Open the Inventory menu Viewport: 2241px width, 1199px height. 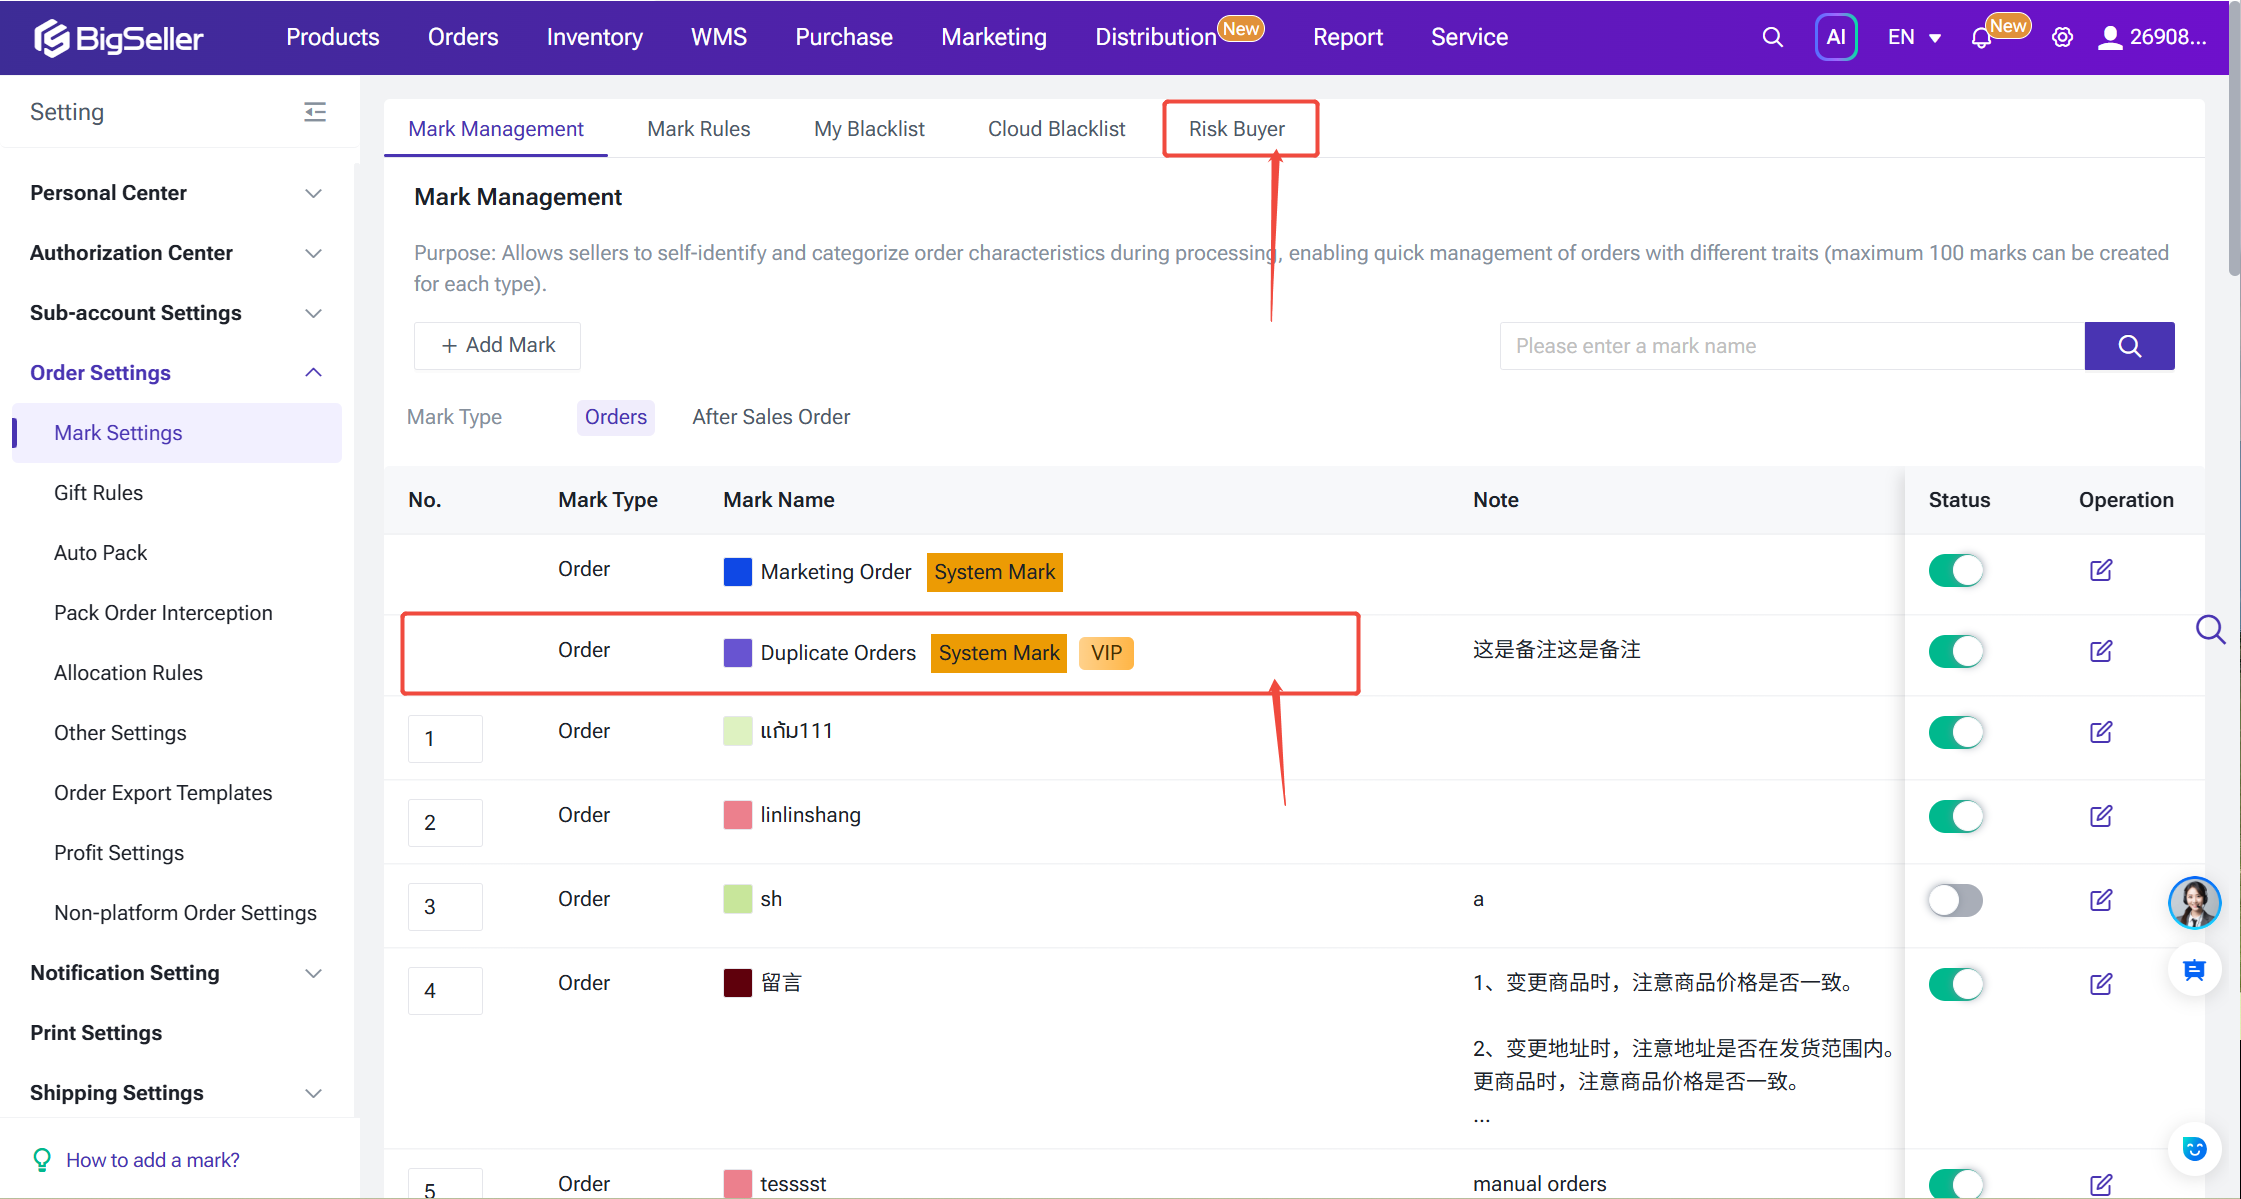[595, 37]
